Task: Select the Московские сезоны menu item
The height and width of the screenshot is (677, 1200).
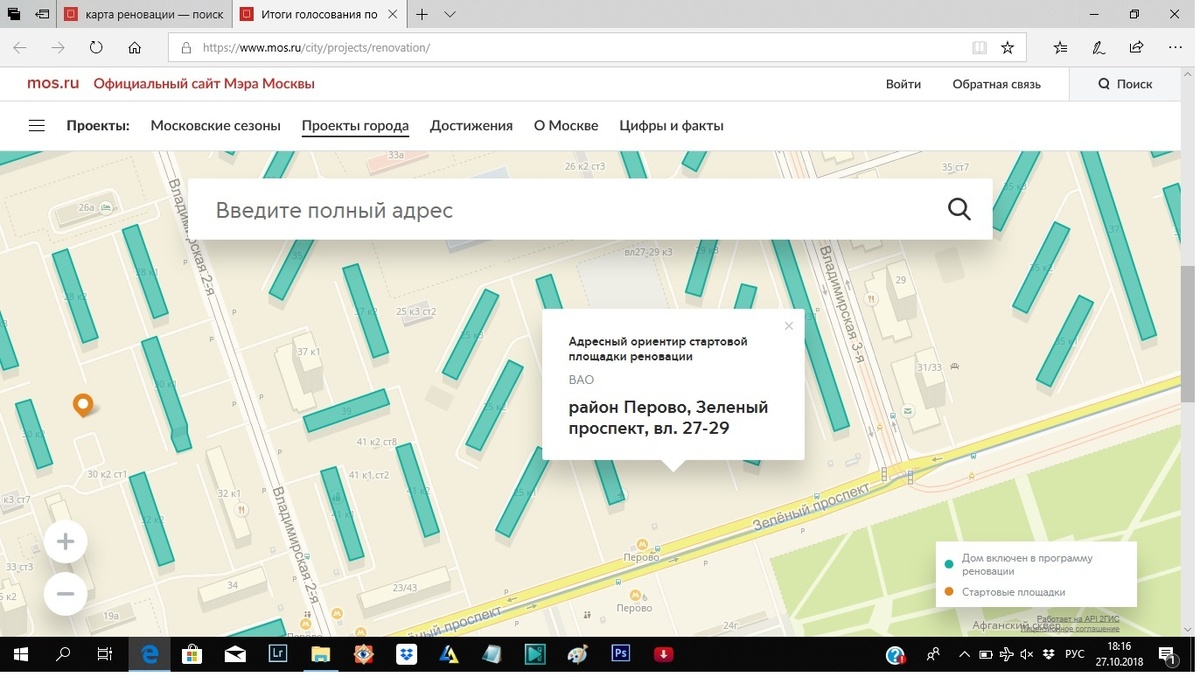Action: click(x=216, y=126)
